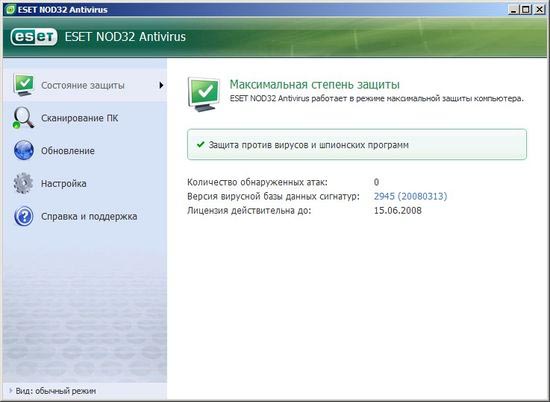Click the ESET NOD32 Antivirus header title
The width and height of the screenshot is (550, 402).
coord(125,37)
